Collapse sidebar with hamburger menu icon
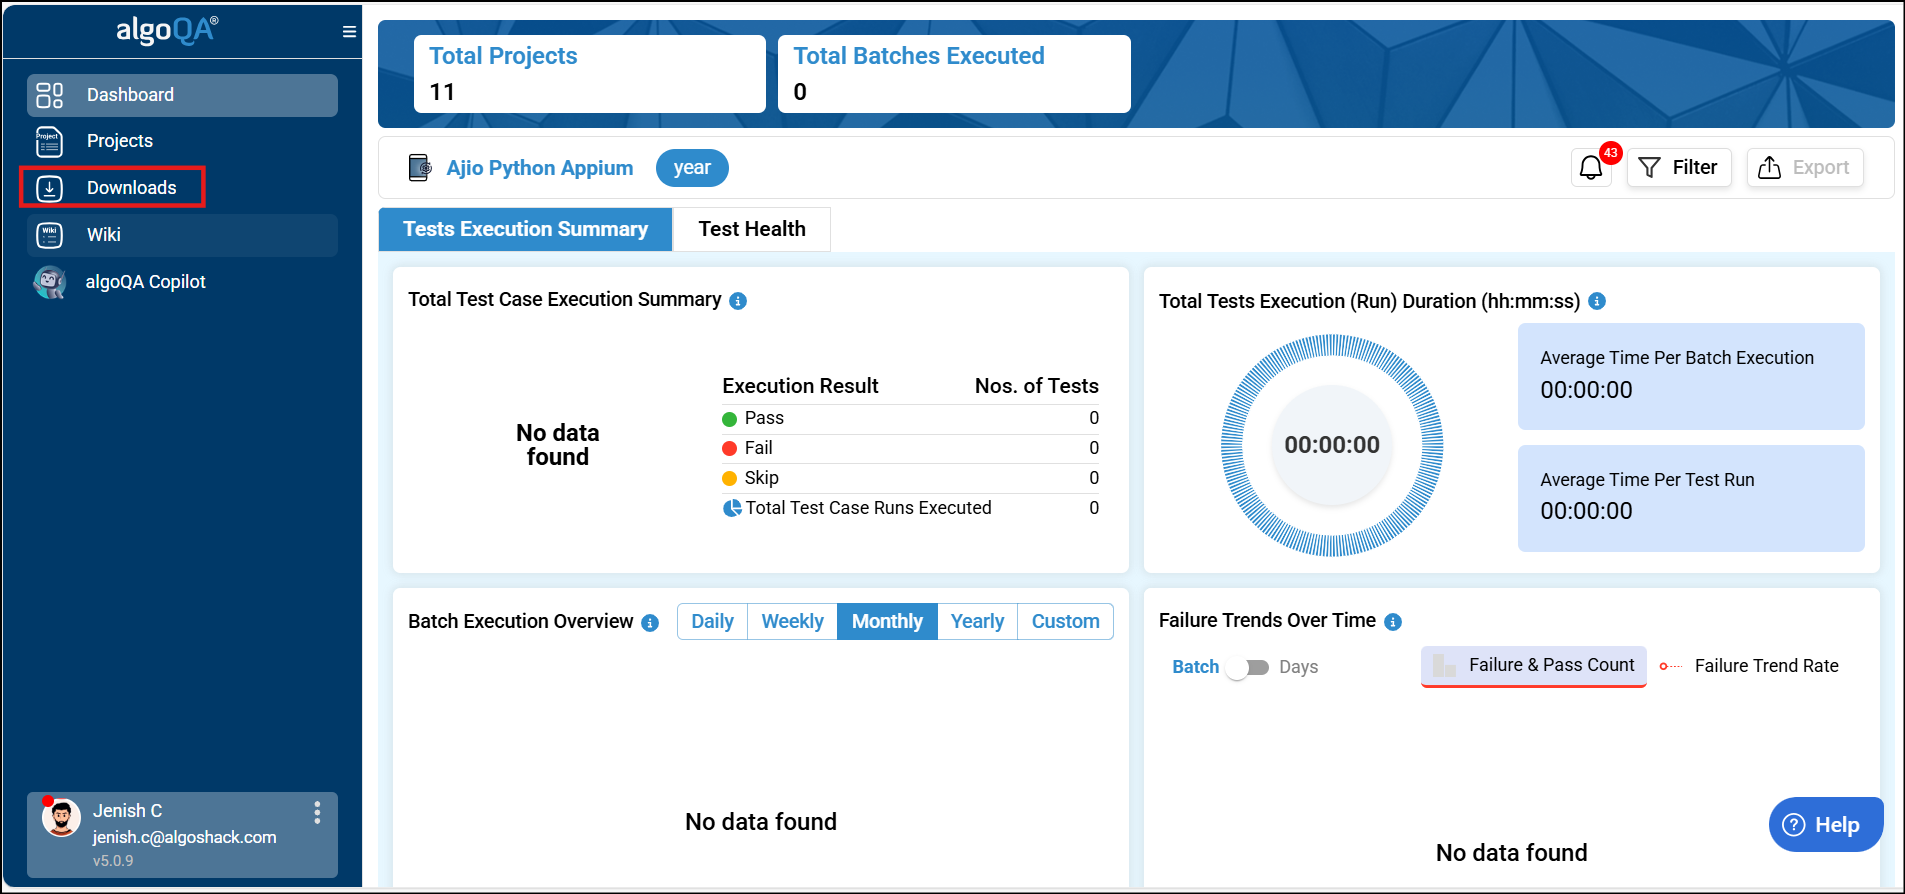Viewport: 1905px width, 894px height. tap(349, 32)
